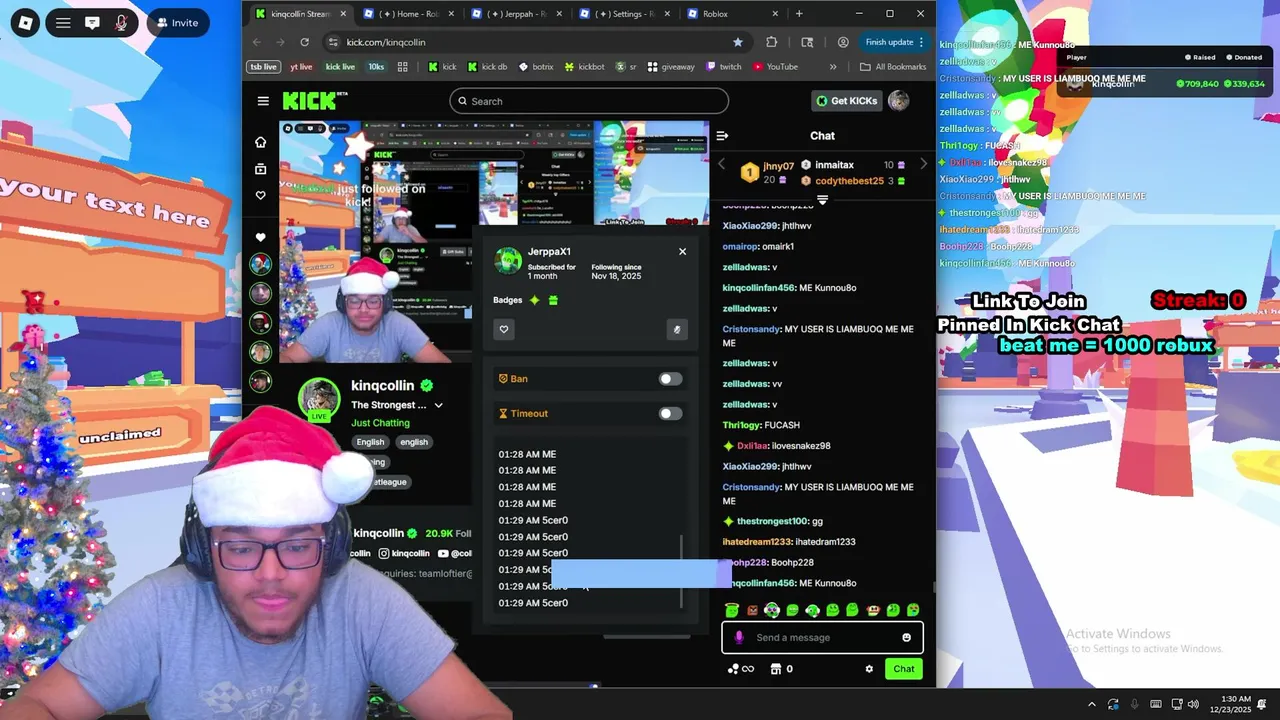Close the JerppaX1 user card

pyautogui.click(x=683, y=252)
